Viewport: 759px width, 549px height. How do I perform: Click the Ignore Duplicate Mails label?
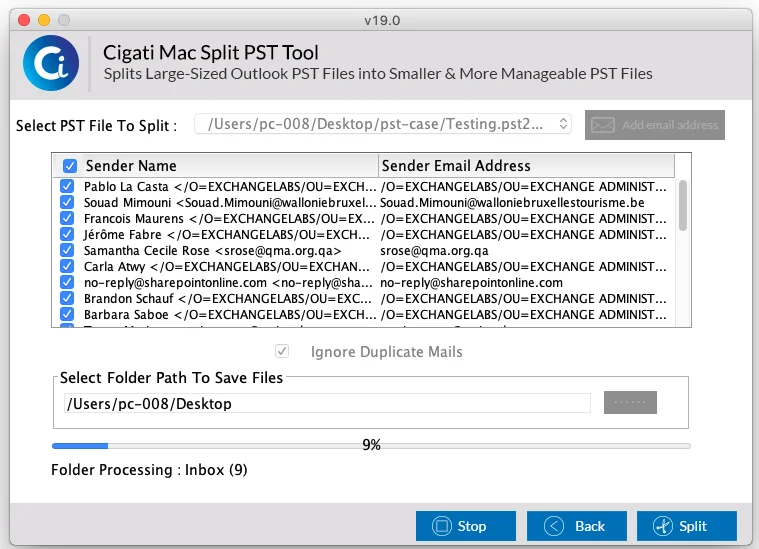click(386, 351)
